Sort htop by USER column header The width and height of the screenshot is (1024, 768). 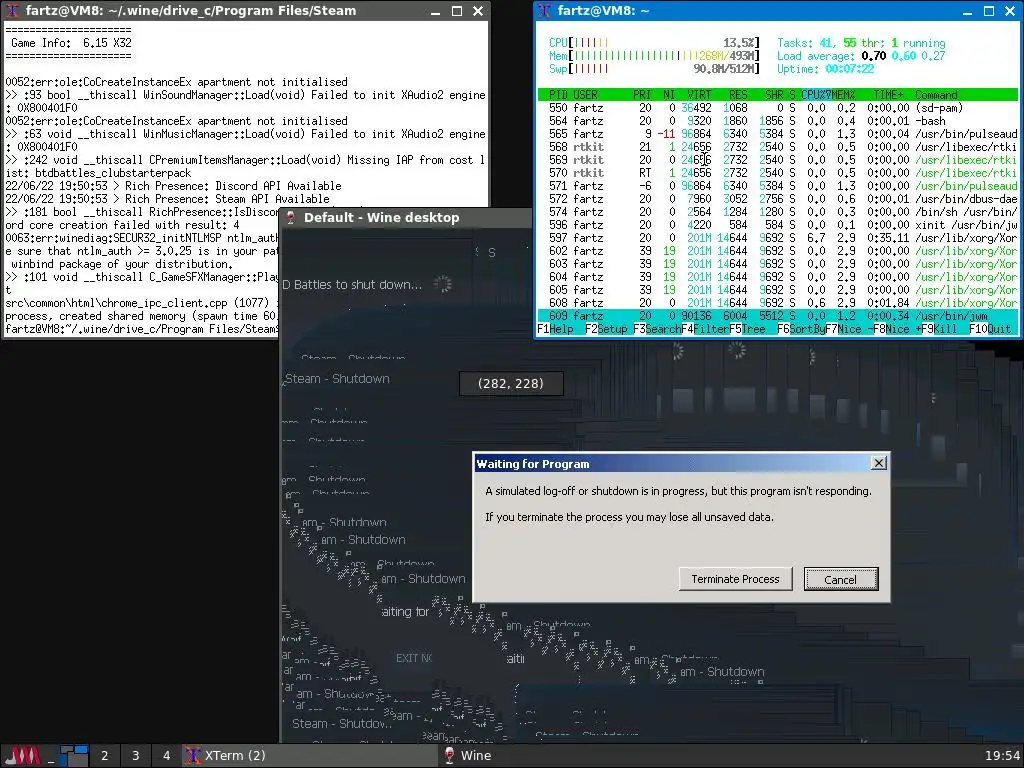point(585,95)
